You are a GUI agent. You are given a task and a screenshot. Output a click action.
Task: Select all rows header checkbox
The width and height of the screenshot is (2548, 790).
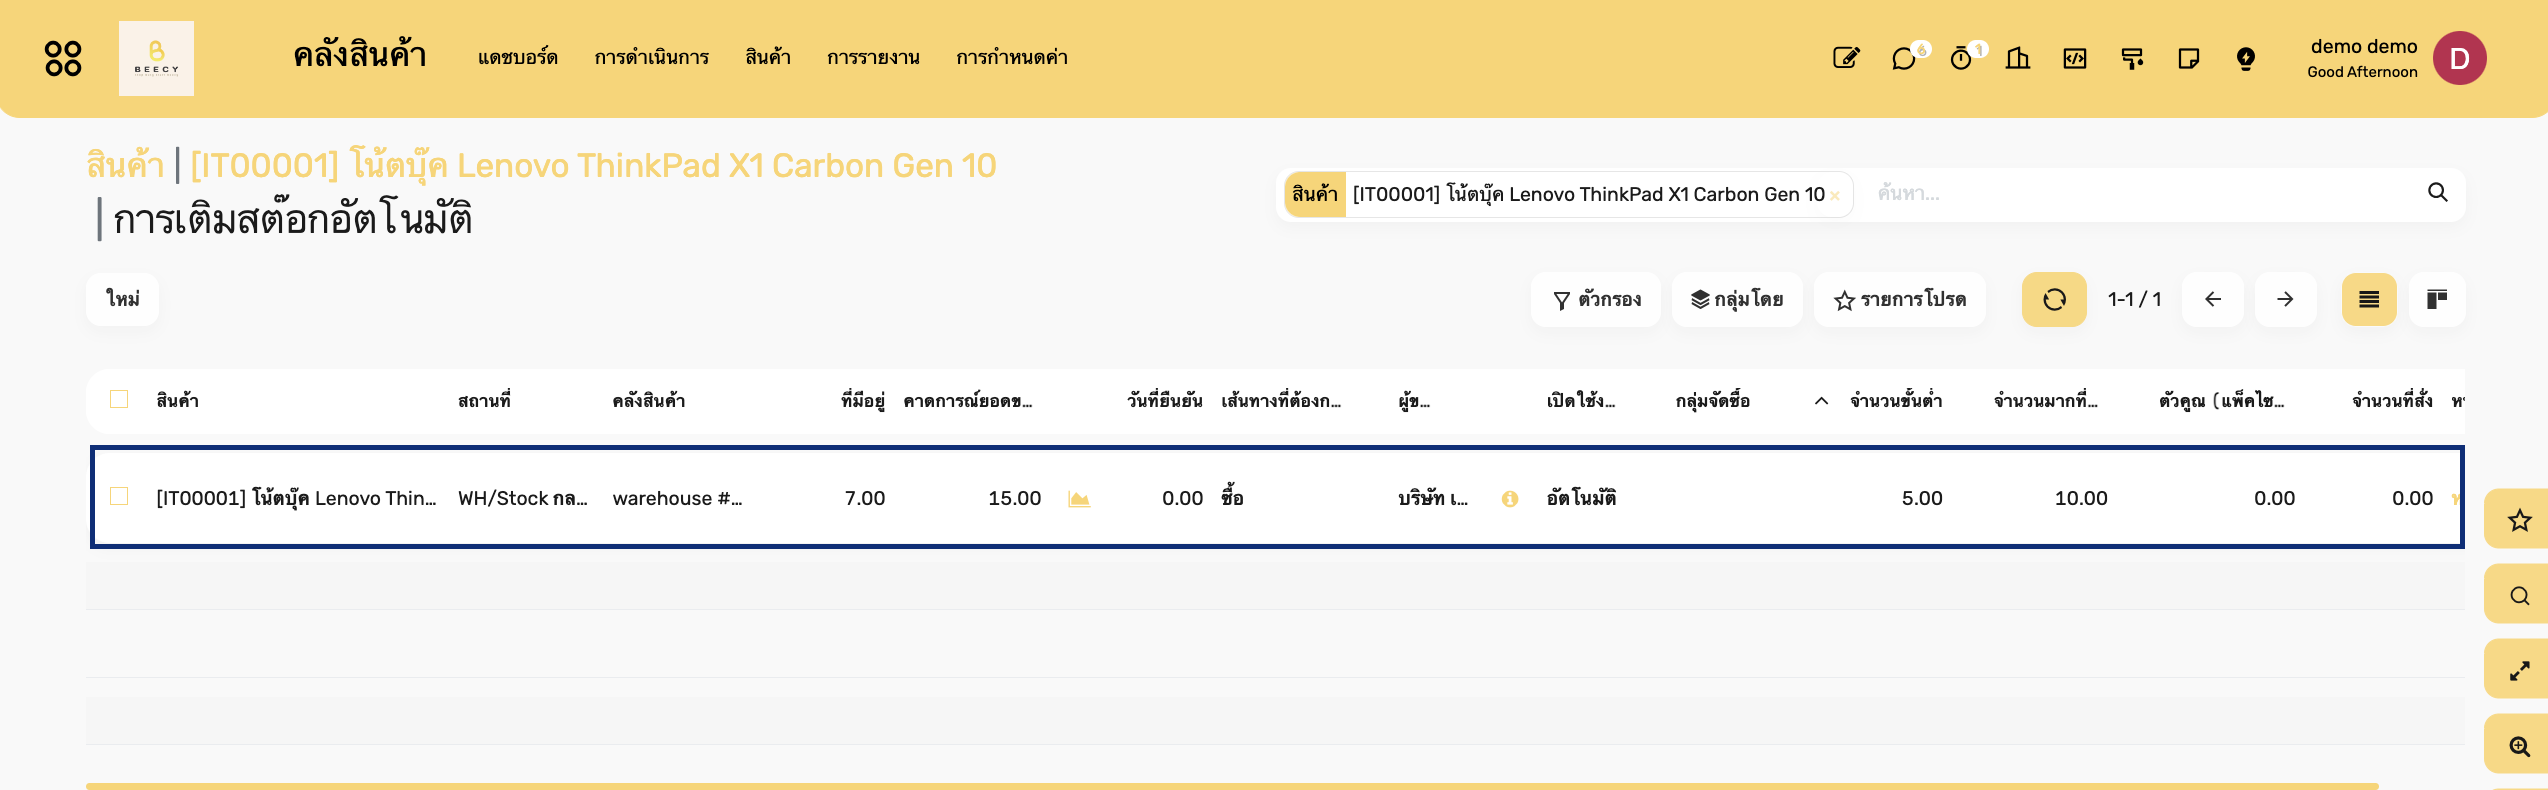(119, 399)
